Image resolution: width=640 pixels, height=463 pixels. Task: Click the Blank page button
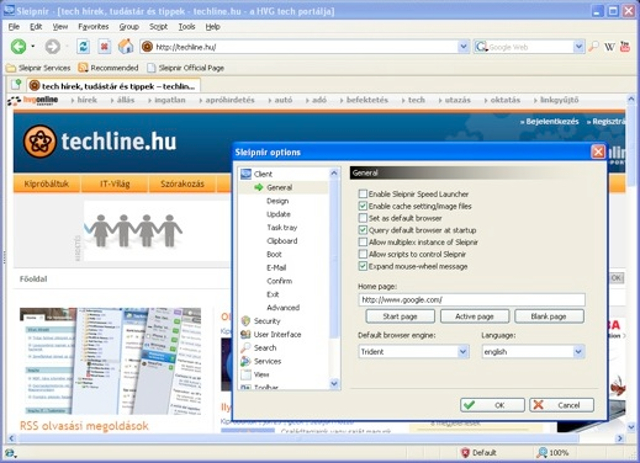point(549,316)
